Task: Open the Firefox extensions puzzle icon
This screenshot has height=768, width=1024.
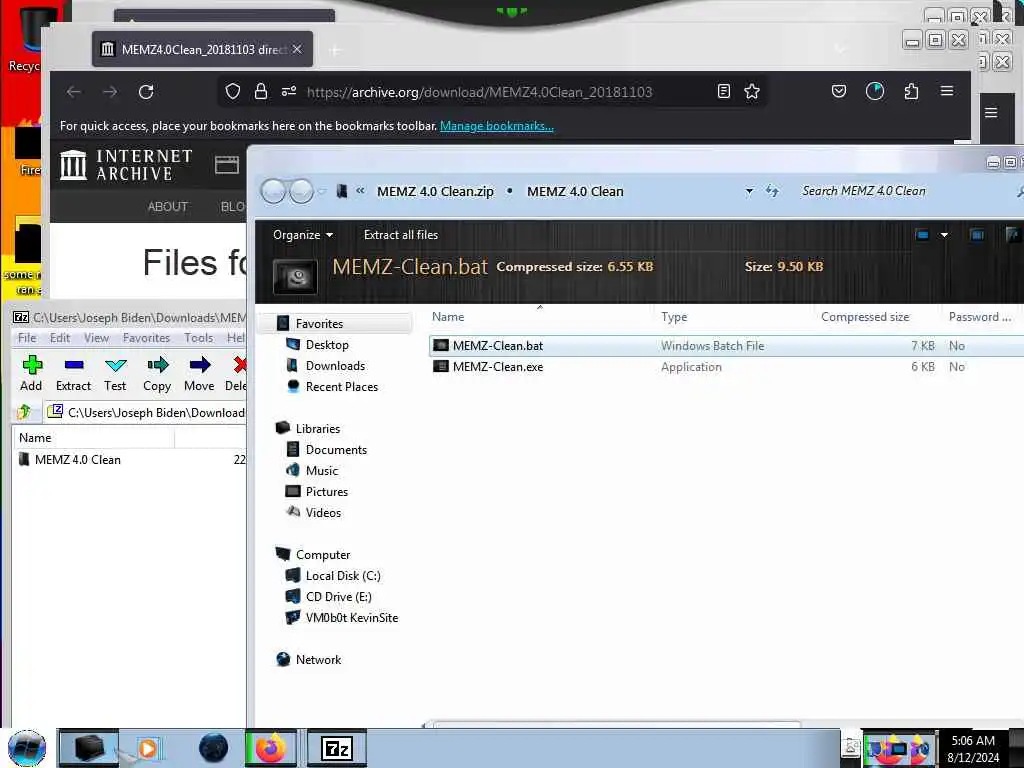Action: click(912, 91)
